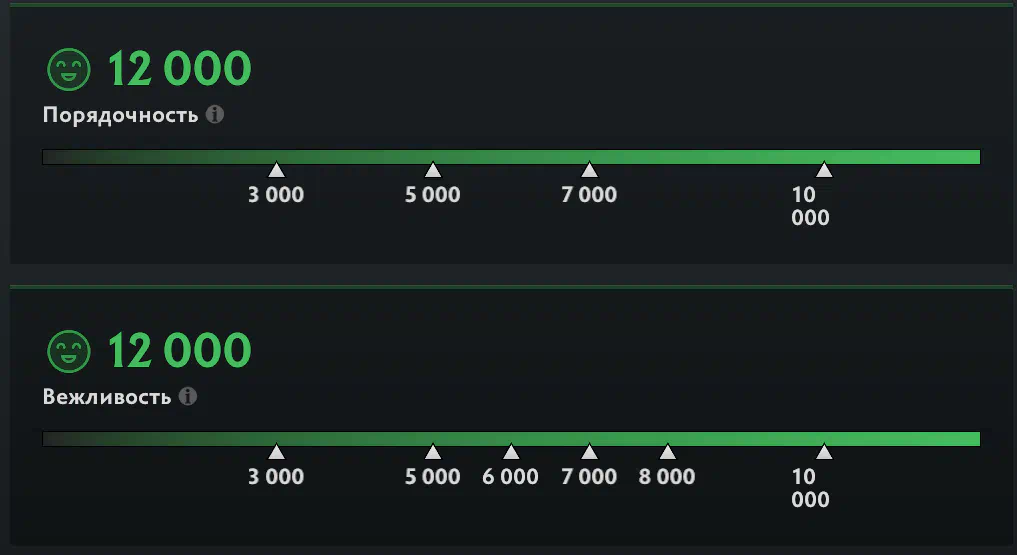This screenshot has width=1017, height=555.
Task: Open the info icon next to Вежливость
Action: pos(187,396)
